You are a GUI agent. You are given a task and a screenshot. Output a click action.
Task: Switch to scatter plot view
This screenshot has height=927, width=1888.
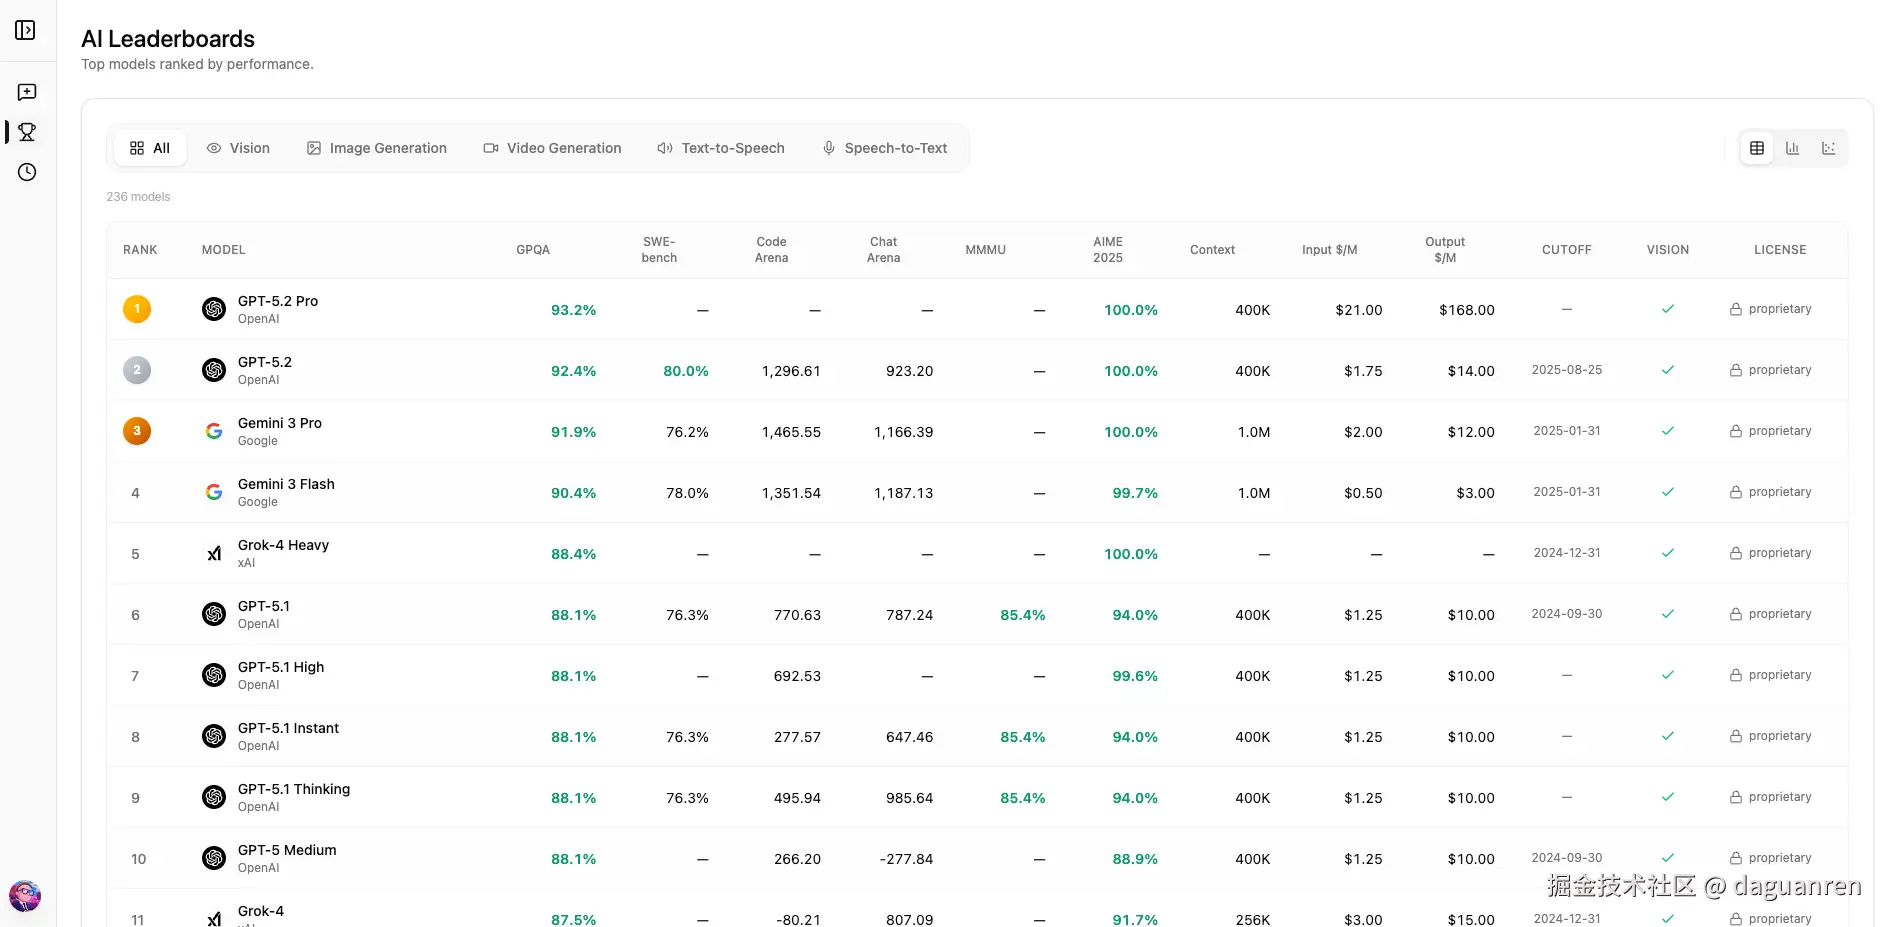[1829, 148]
